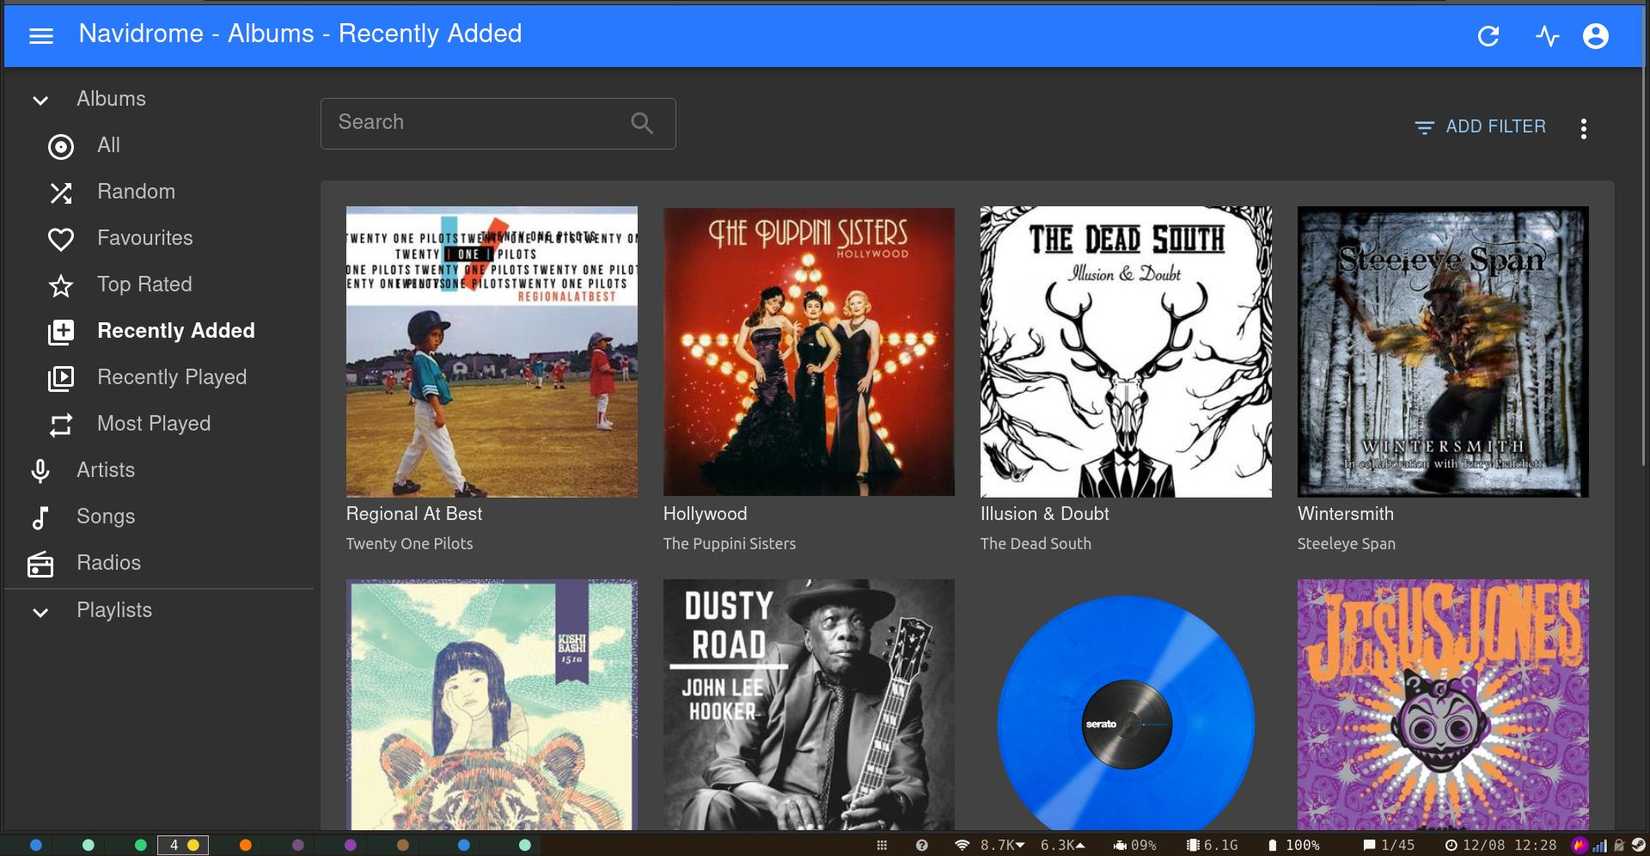The height and width of the screenshot is (856, 1650).
Task: Collapse the Albums section chevron
Action: [x=40, y=100]
